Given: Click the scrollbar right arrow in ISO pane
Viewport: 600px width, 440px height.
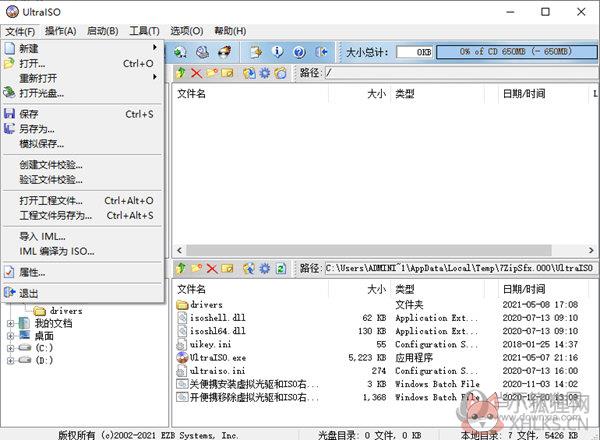Looking at the screenshot, I should pos(591,250).
